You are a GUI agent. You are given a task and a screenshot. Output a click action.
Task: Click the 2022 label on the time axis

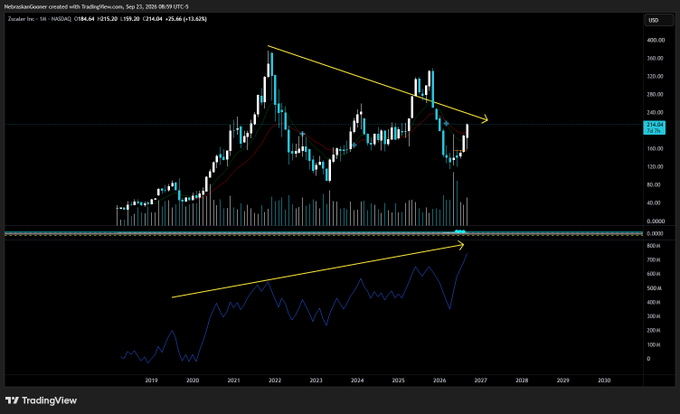275,380
